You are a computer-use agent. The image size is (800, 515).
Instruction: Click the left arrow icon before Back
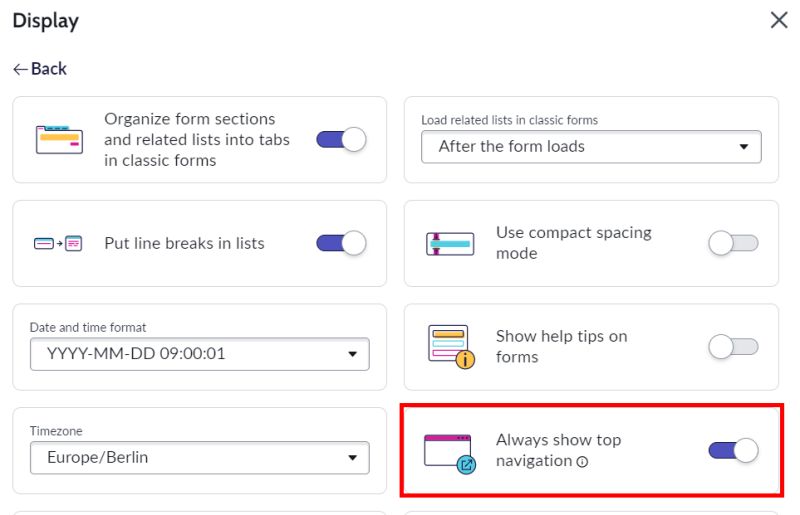pos(20,69)
